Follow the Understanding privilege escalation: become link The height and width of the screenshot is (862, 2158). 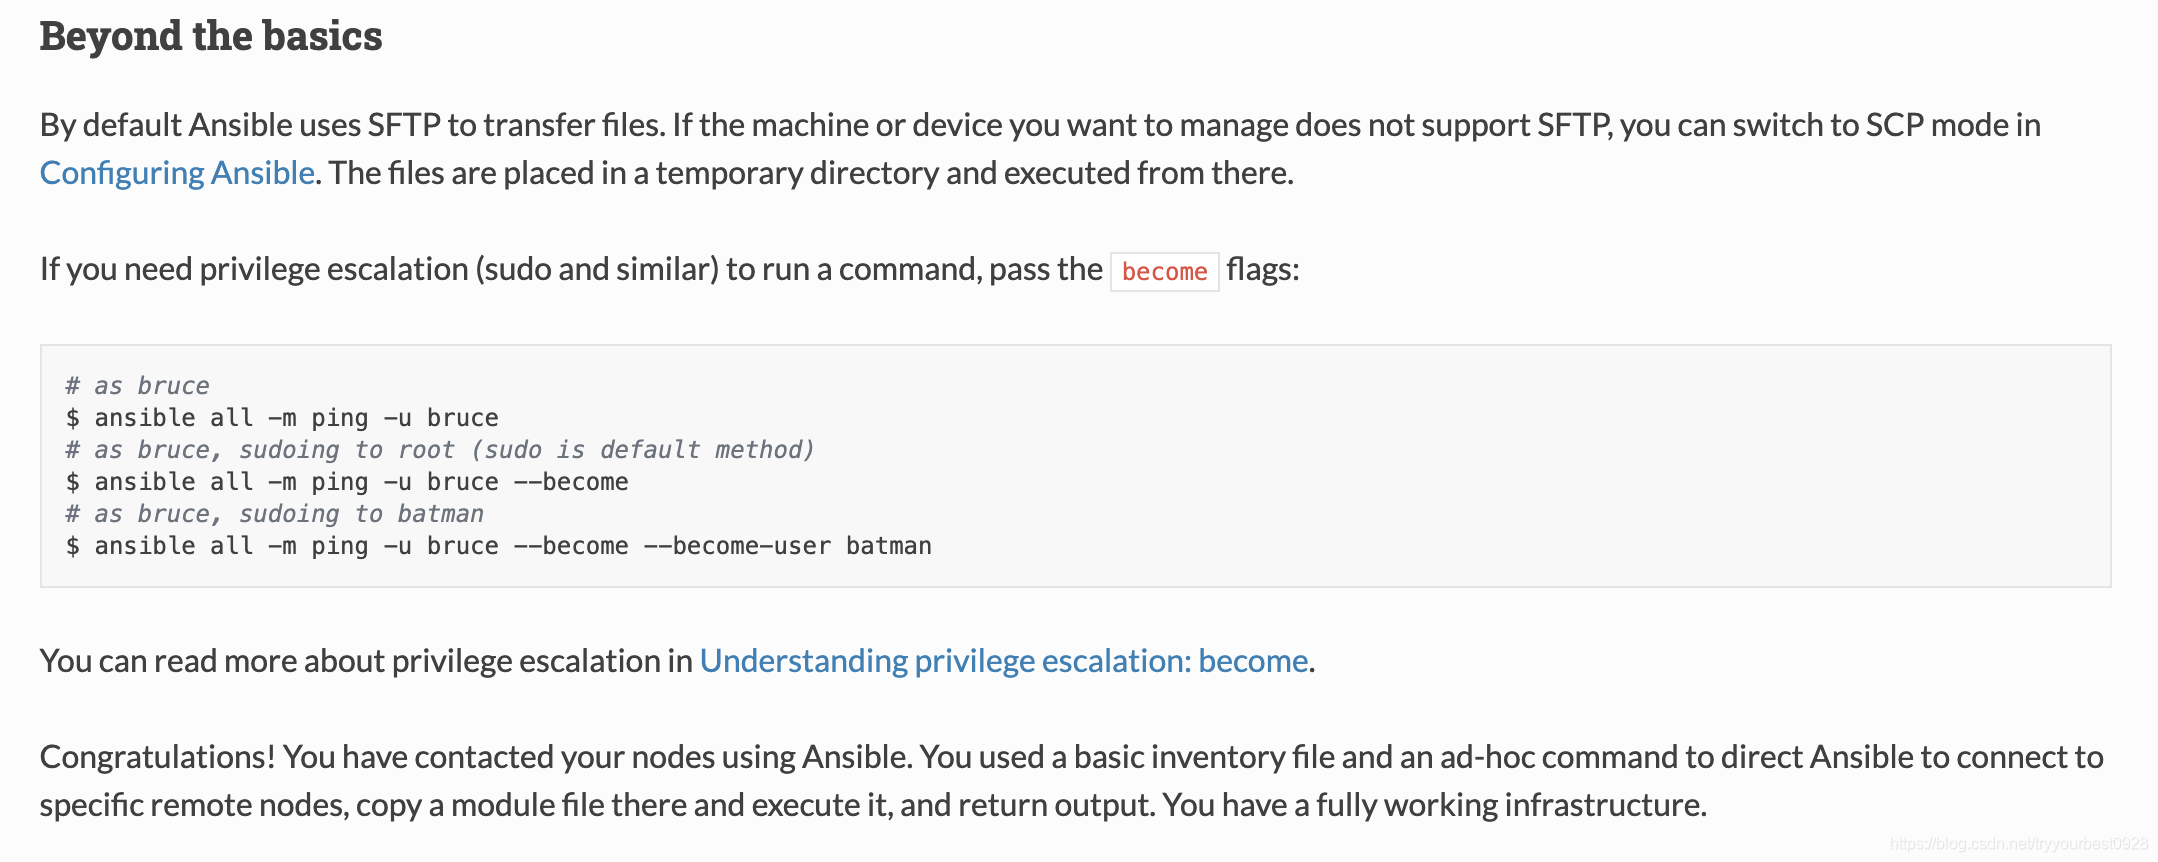[x=1003, y=661]
